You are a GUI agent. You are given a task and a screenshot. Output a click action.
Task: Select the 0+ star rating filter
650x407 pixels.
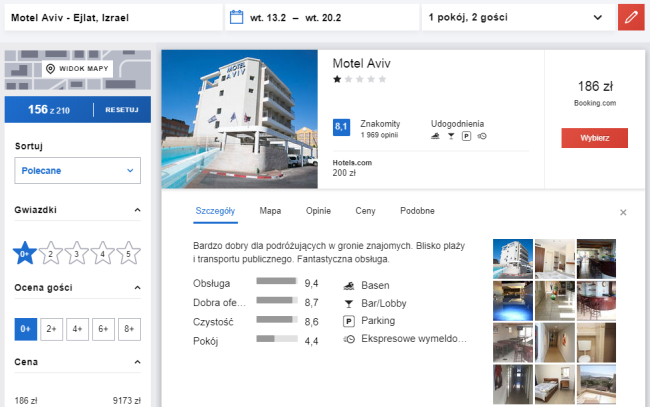(25, 253)
